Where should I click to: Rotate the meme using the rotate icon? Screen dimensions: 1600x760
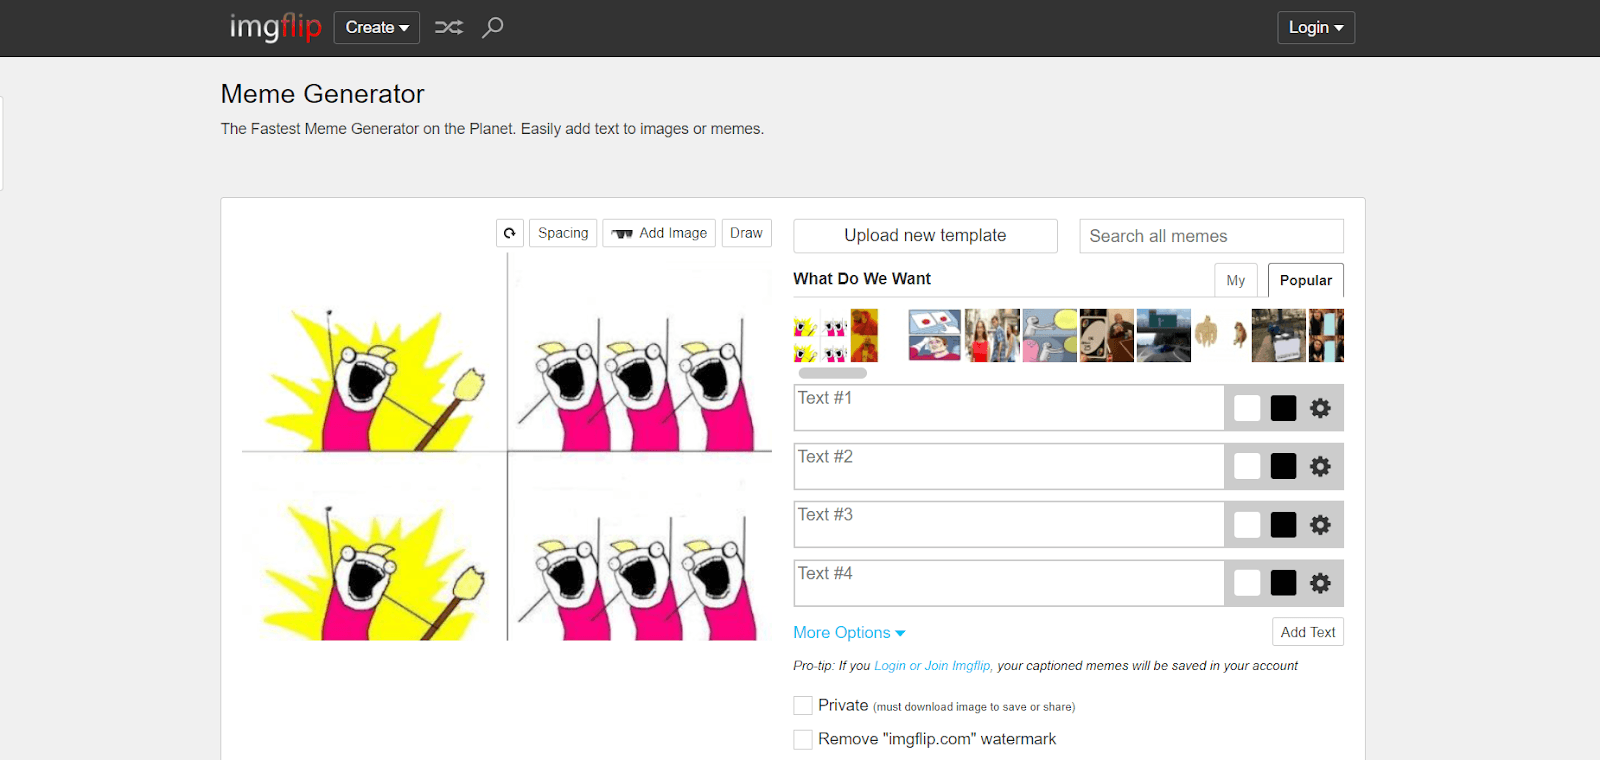point(510,233)
